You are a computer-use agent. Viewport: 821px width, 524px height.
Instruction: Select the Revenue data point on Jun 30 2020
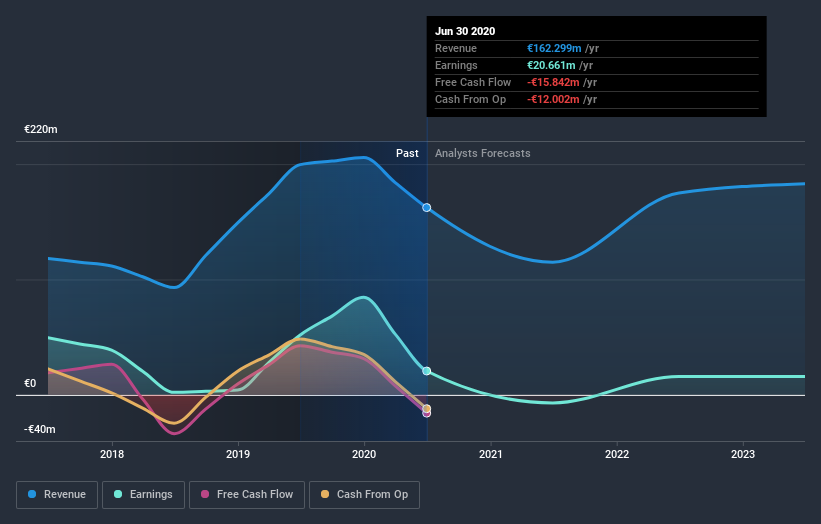click(427, 208)
